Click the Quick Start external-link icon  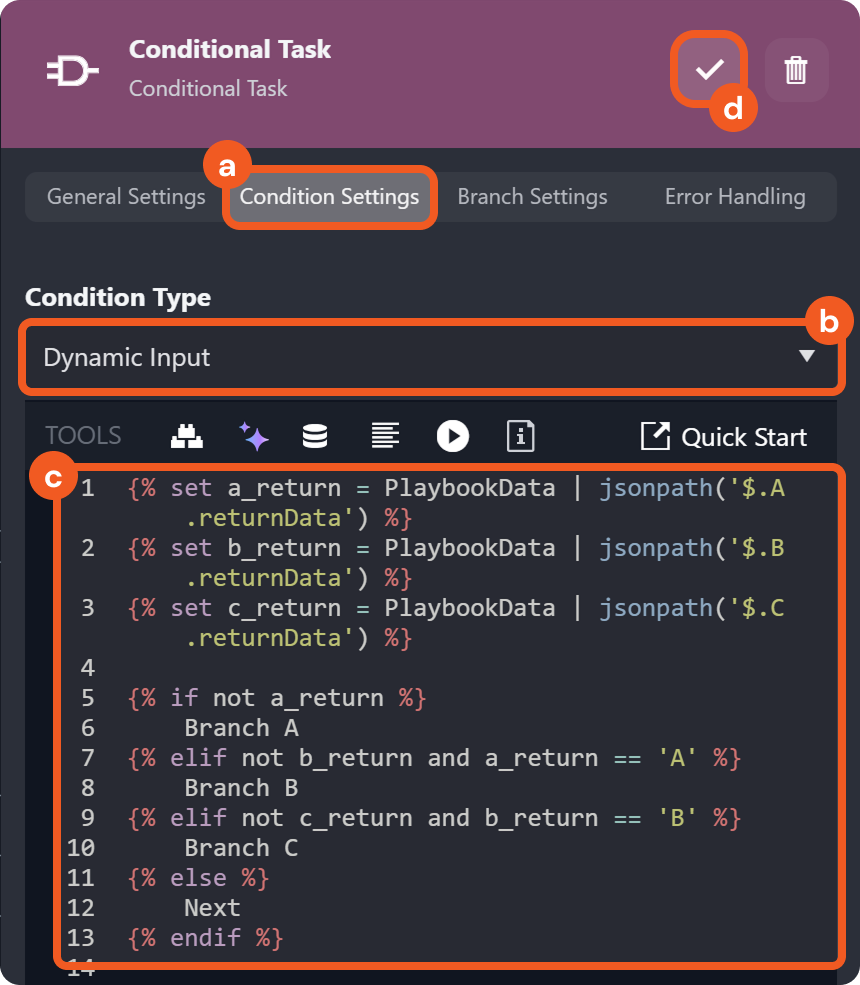pos(655,436)
